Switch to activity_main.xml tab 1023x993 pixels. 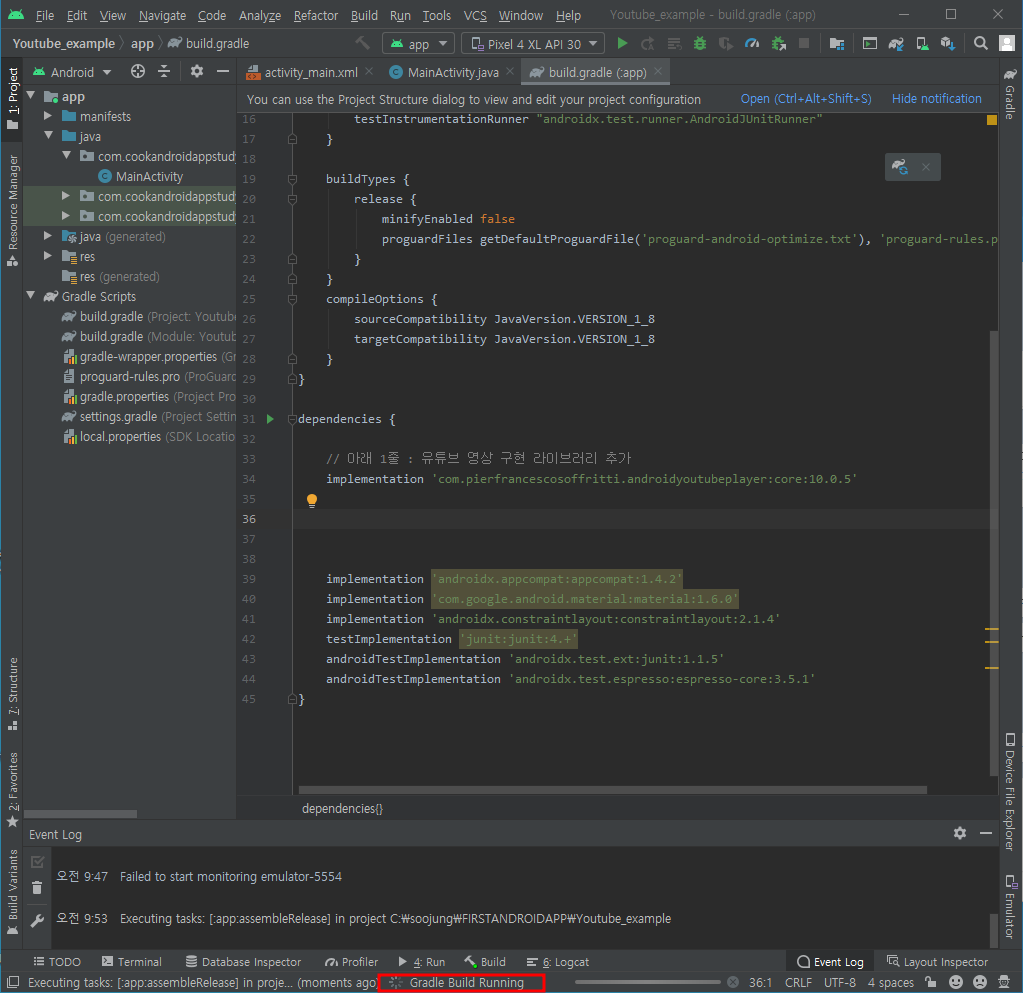(x=311, y=72)
